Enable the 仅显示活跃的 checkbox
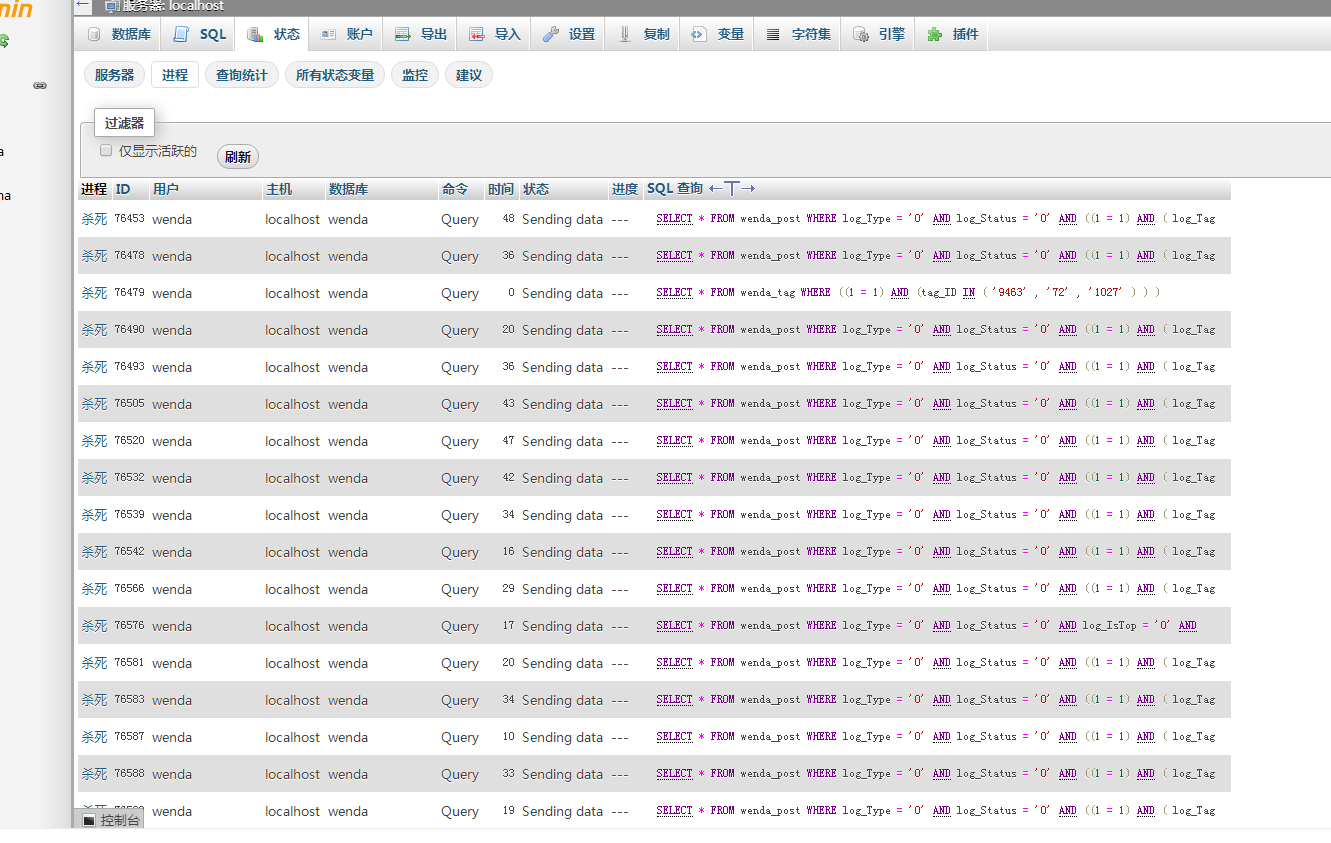This screenshot has width=1331, height=843. click(x=106, y=150)
